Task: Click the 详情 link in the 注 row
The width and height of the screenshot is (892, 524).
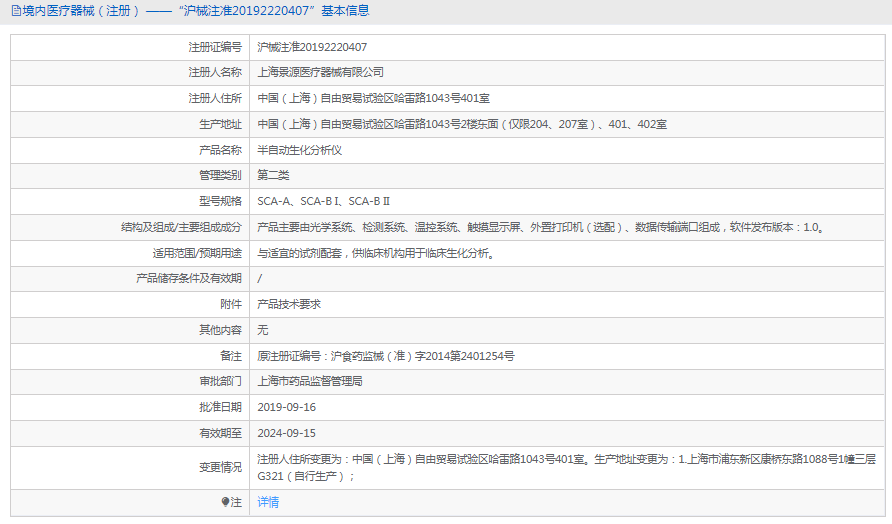Action: [268, 502]
